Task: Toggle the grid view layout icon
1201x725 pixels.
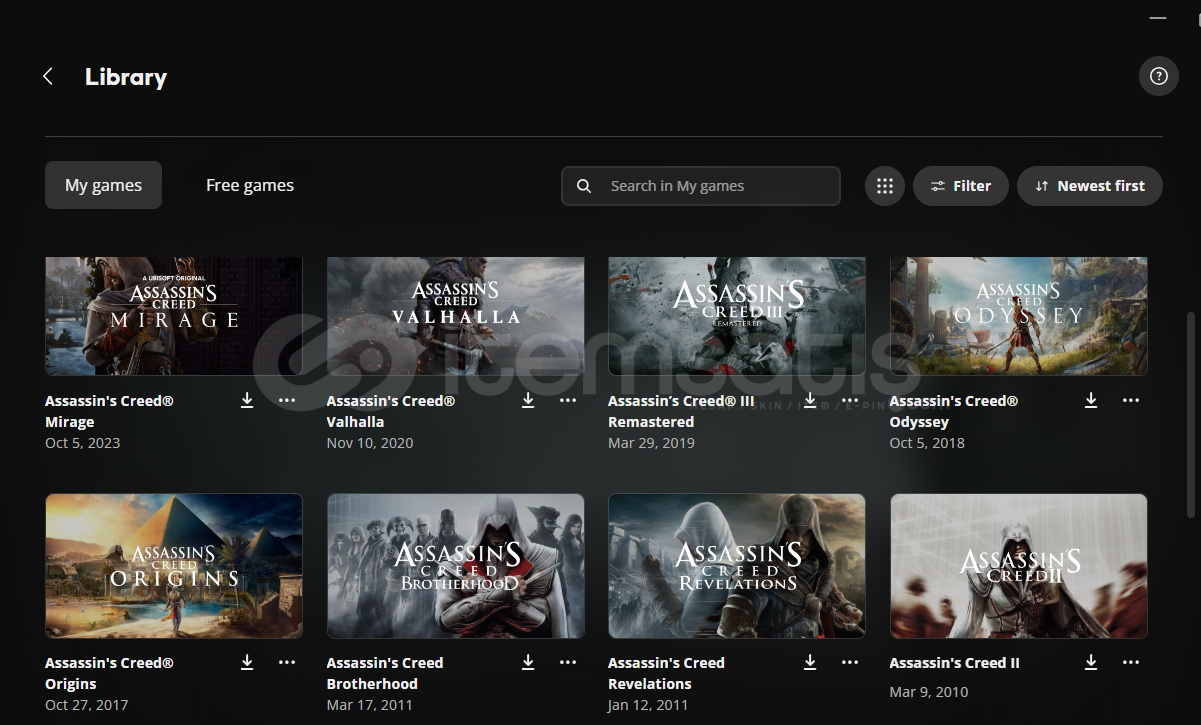Action: [x=884, y=186]
